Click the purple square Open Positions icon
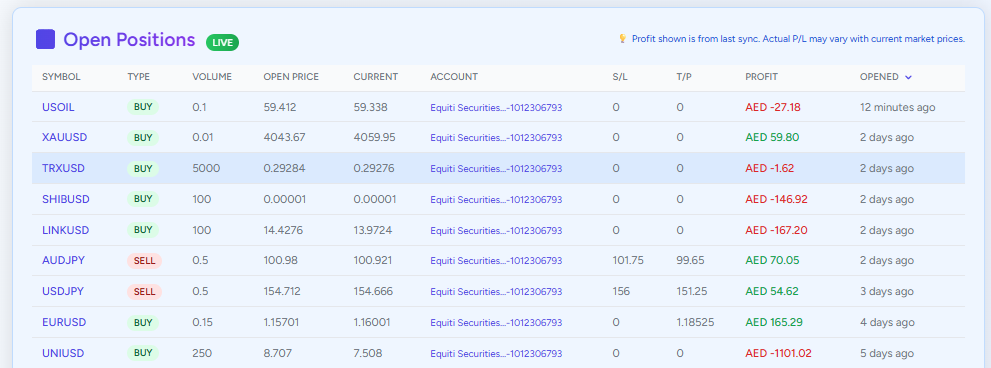The image size is (991, 368). click(46, 39)
